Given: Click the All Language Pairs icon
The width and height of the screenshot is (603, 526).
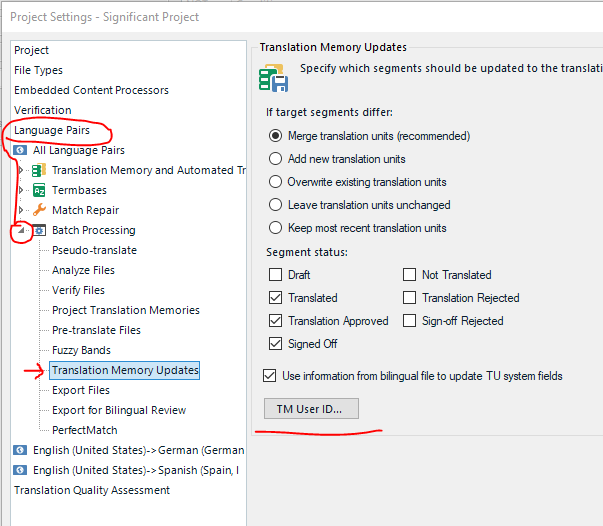Looking at the screenshot, I should (20, 150).
